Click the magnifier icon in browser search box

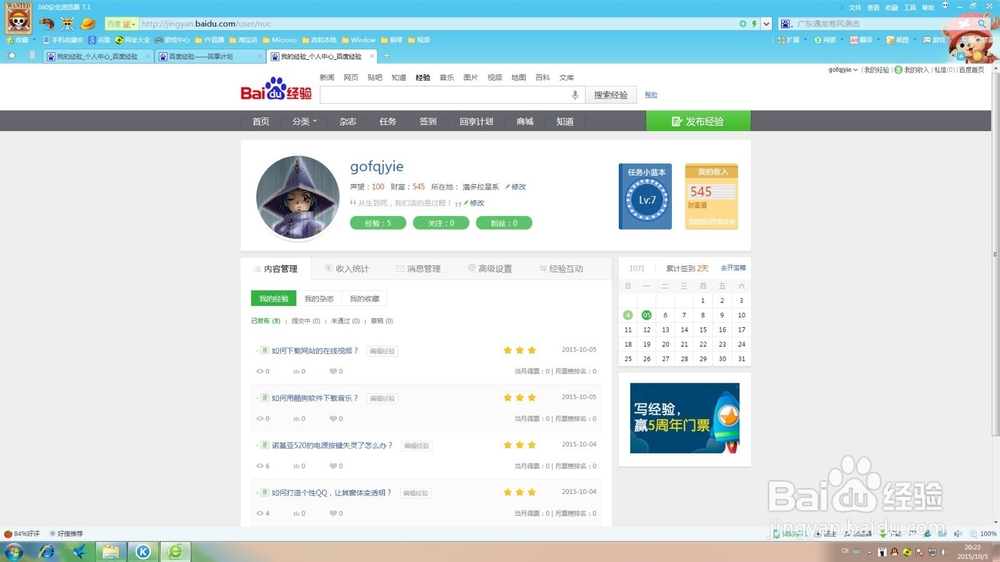(983, 24)
